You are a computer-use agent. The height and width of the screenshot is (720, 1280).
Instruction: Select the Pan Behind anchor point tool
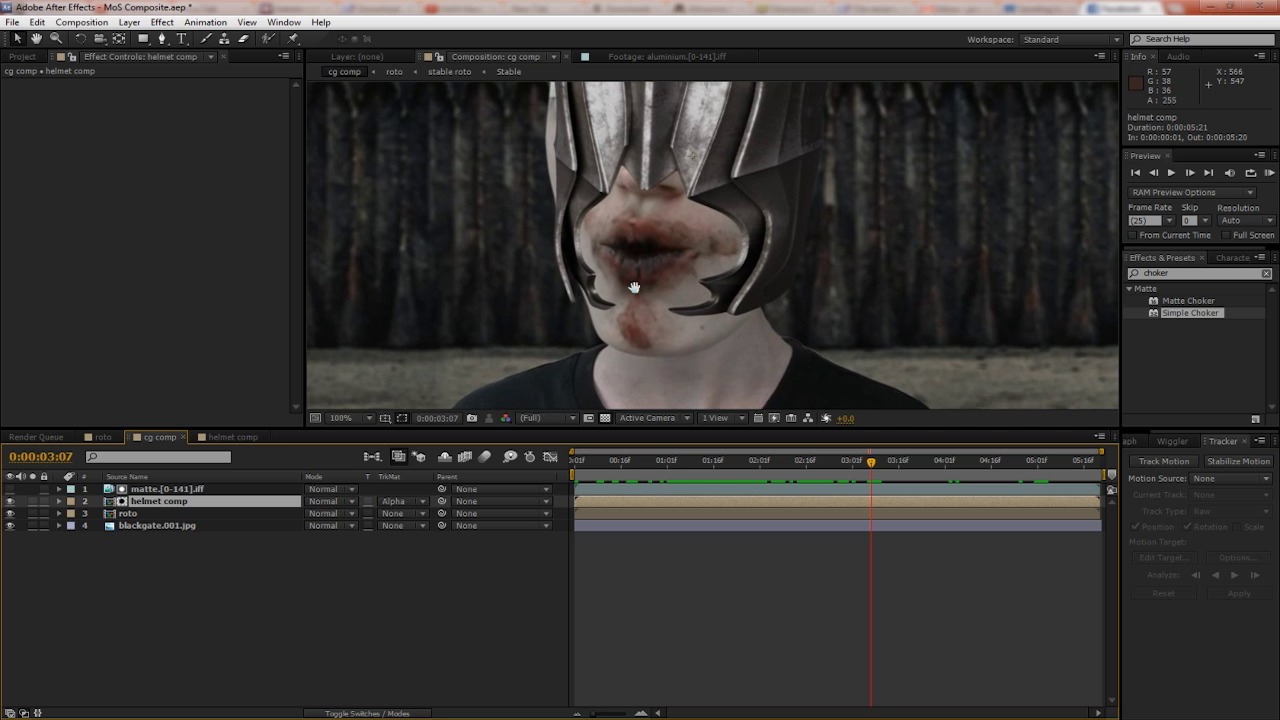click(119, 39)
